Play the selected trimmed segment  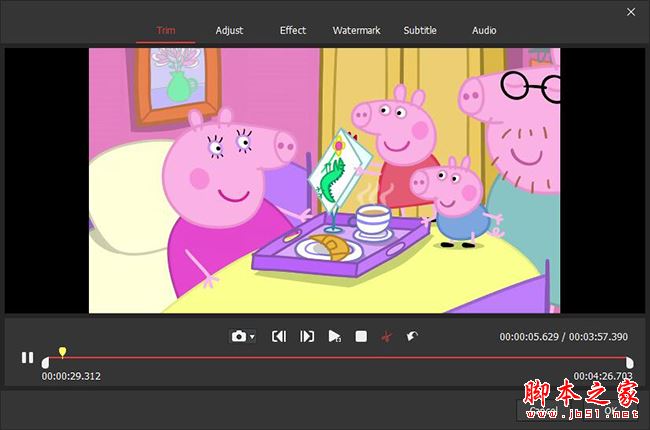pyautogui.click(x=335, y=336)
